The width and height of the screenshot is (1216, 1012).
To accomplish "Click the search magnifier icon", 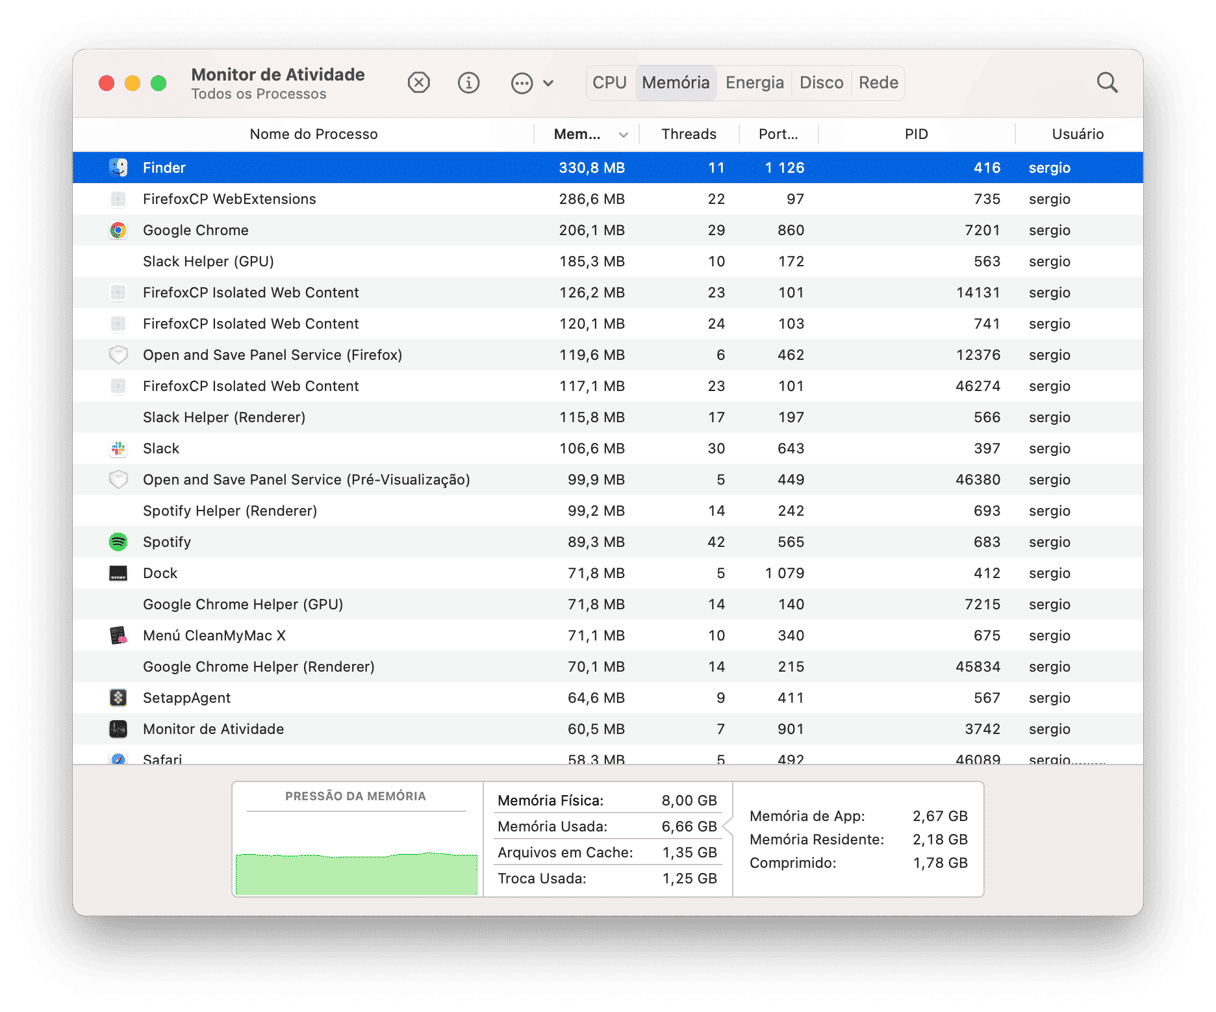I will click(1107, 83).
